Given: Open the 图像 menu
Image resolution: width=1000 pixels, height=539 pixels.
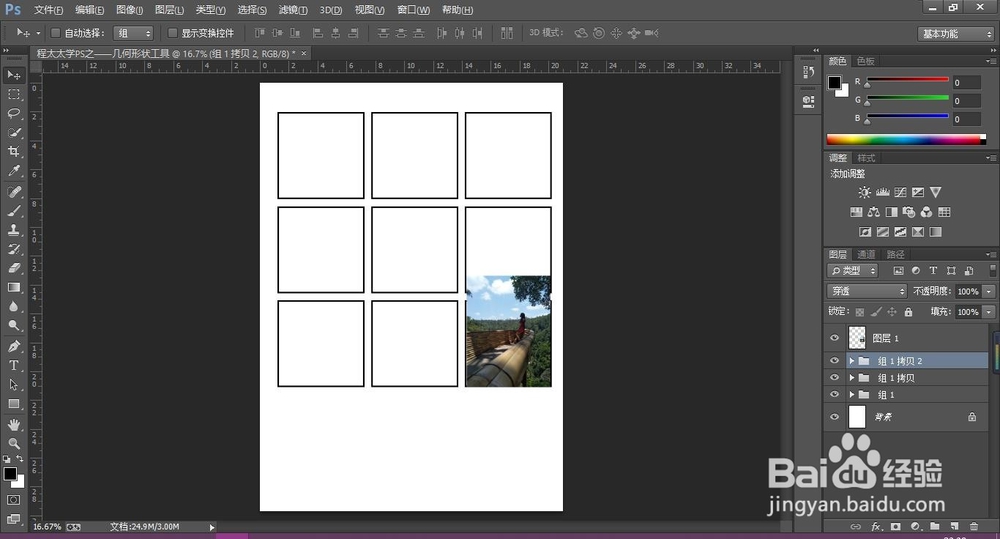Looking at the screenshot, I should pos(129,10).
